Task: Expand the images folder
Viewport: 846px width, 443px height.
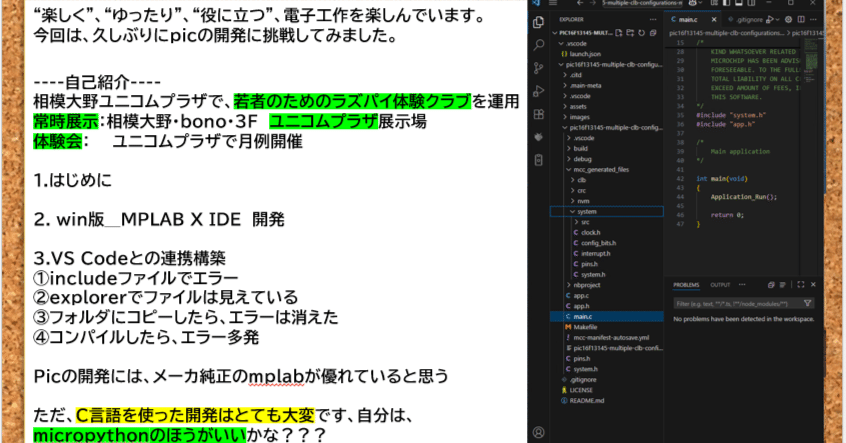Action: (x=606, y=117)
